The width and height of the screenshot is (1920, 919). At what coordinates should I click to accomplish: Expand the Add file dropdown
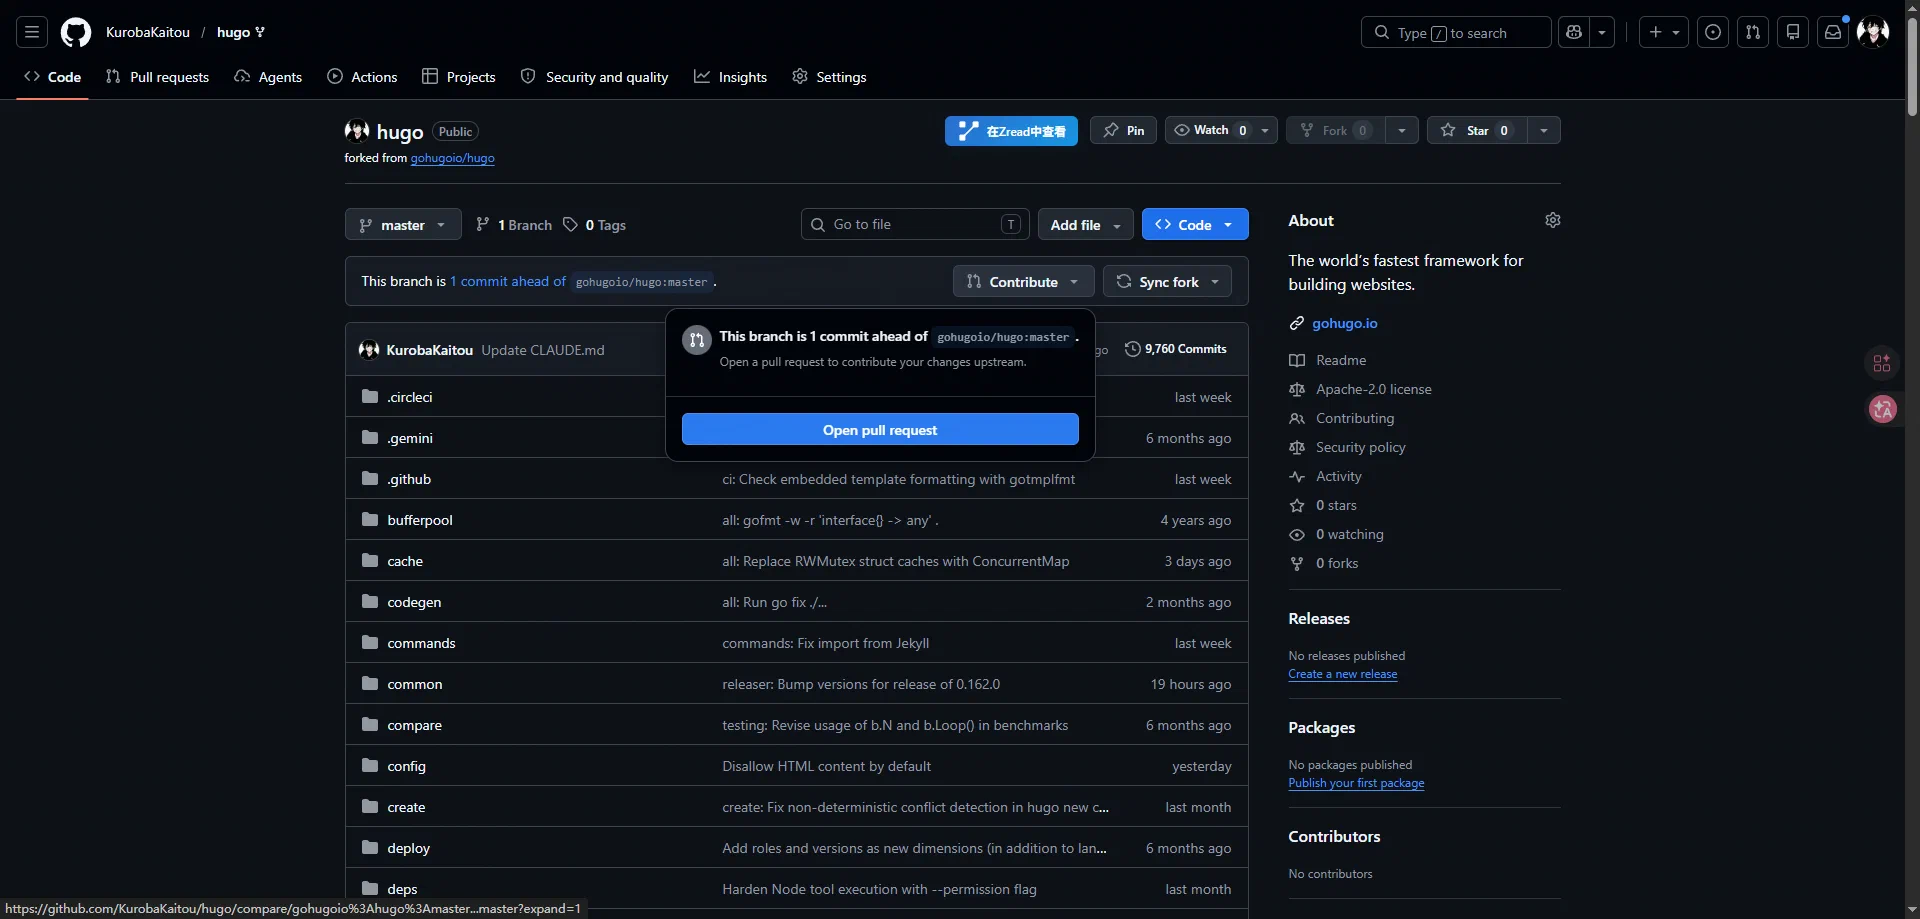(x=1086, y=225)
